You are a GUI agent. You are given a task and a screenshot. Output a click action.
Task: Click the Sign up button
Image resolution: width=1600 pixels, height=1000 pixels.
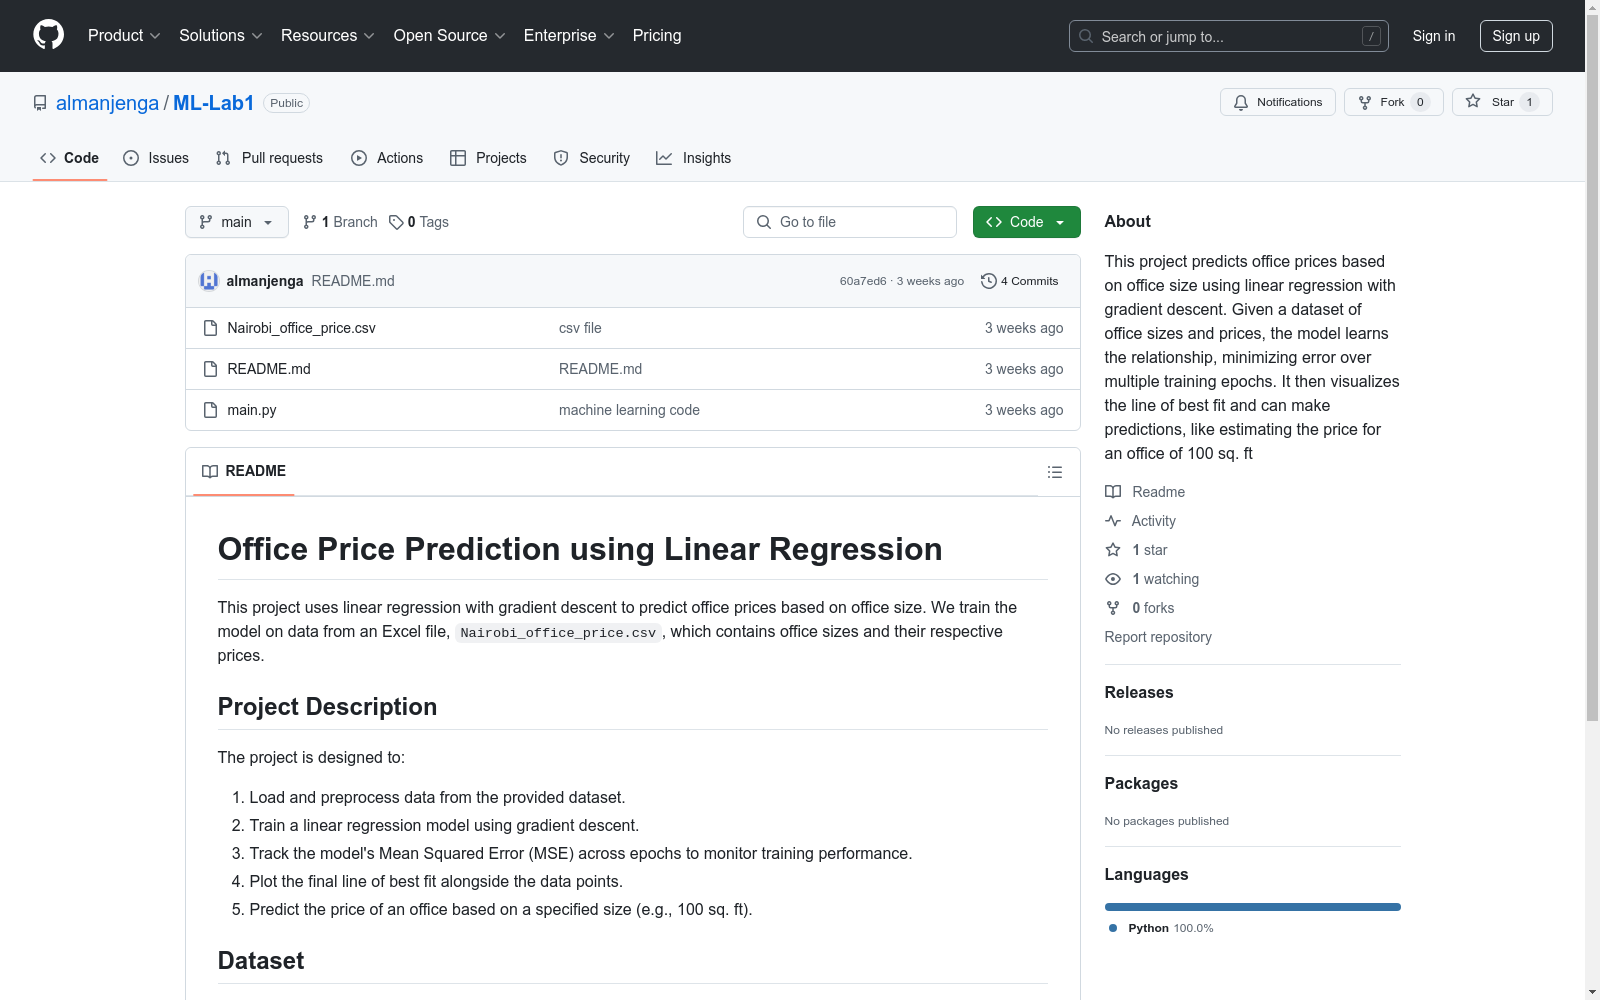tap(1516, 36)
